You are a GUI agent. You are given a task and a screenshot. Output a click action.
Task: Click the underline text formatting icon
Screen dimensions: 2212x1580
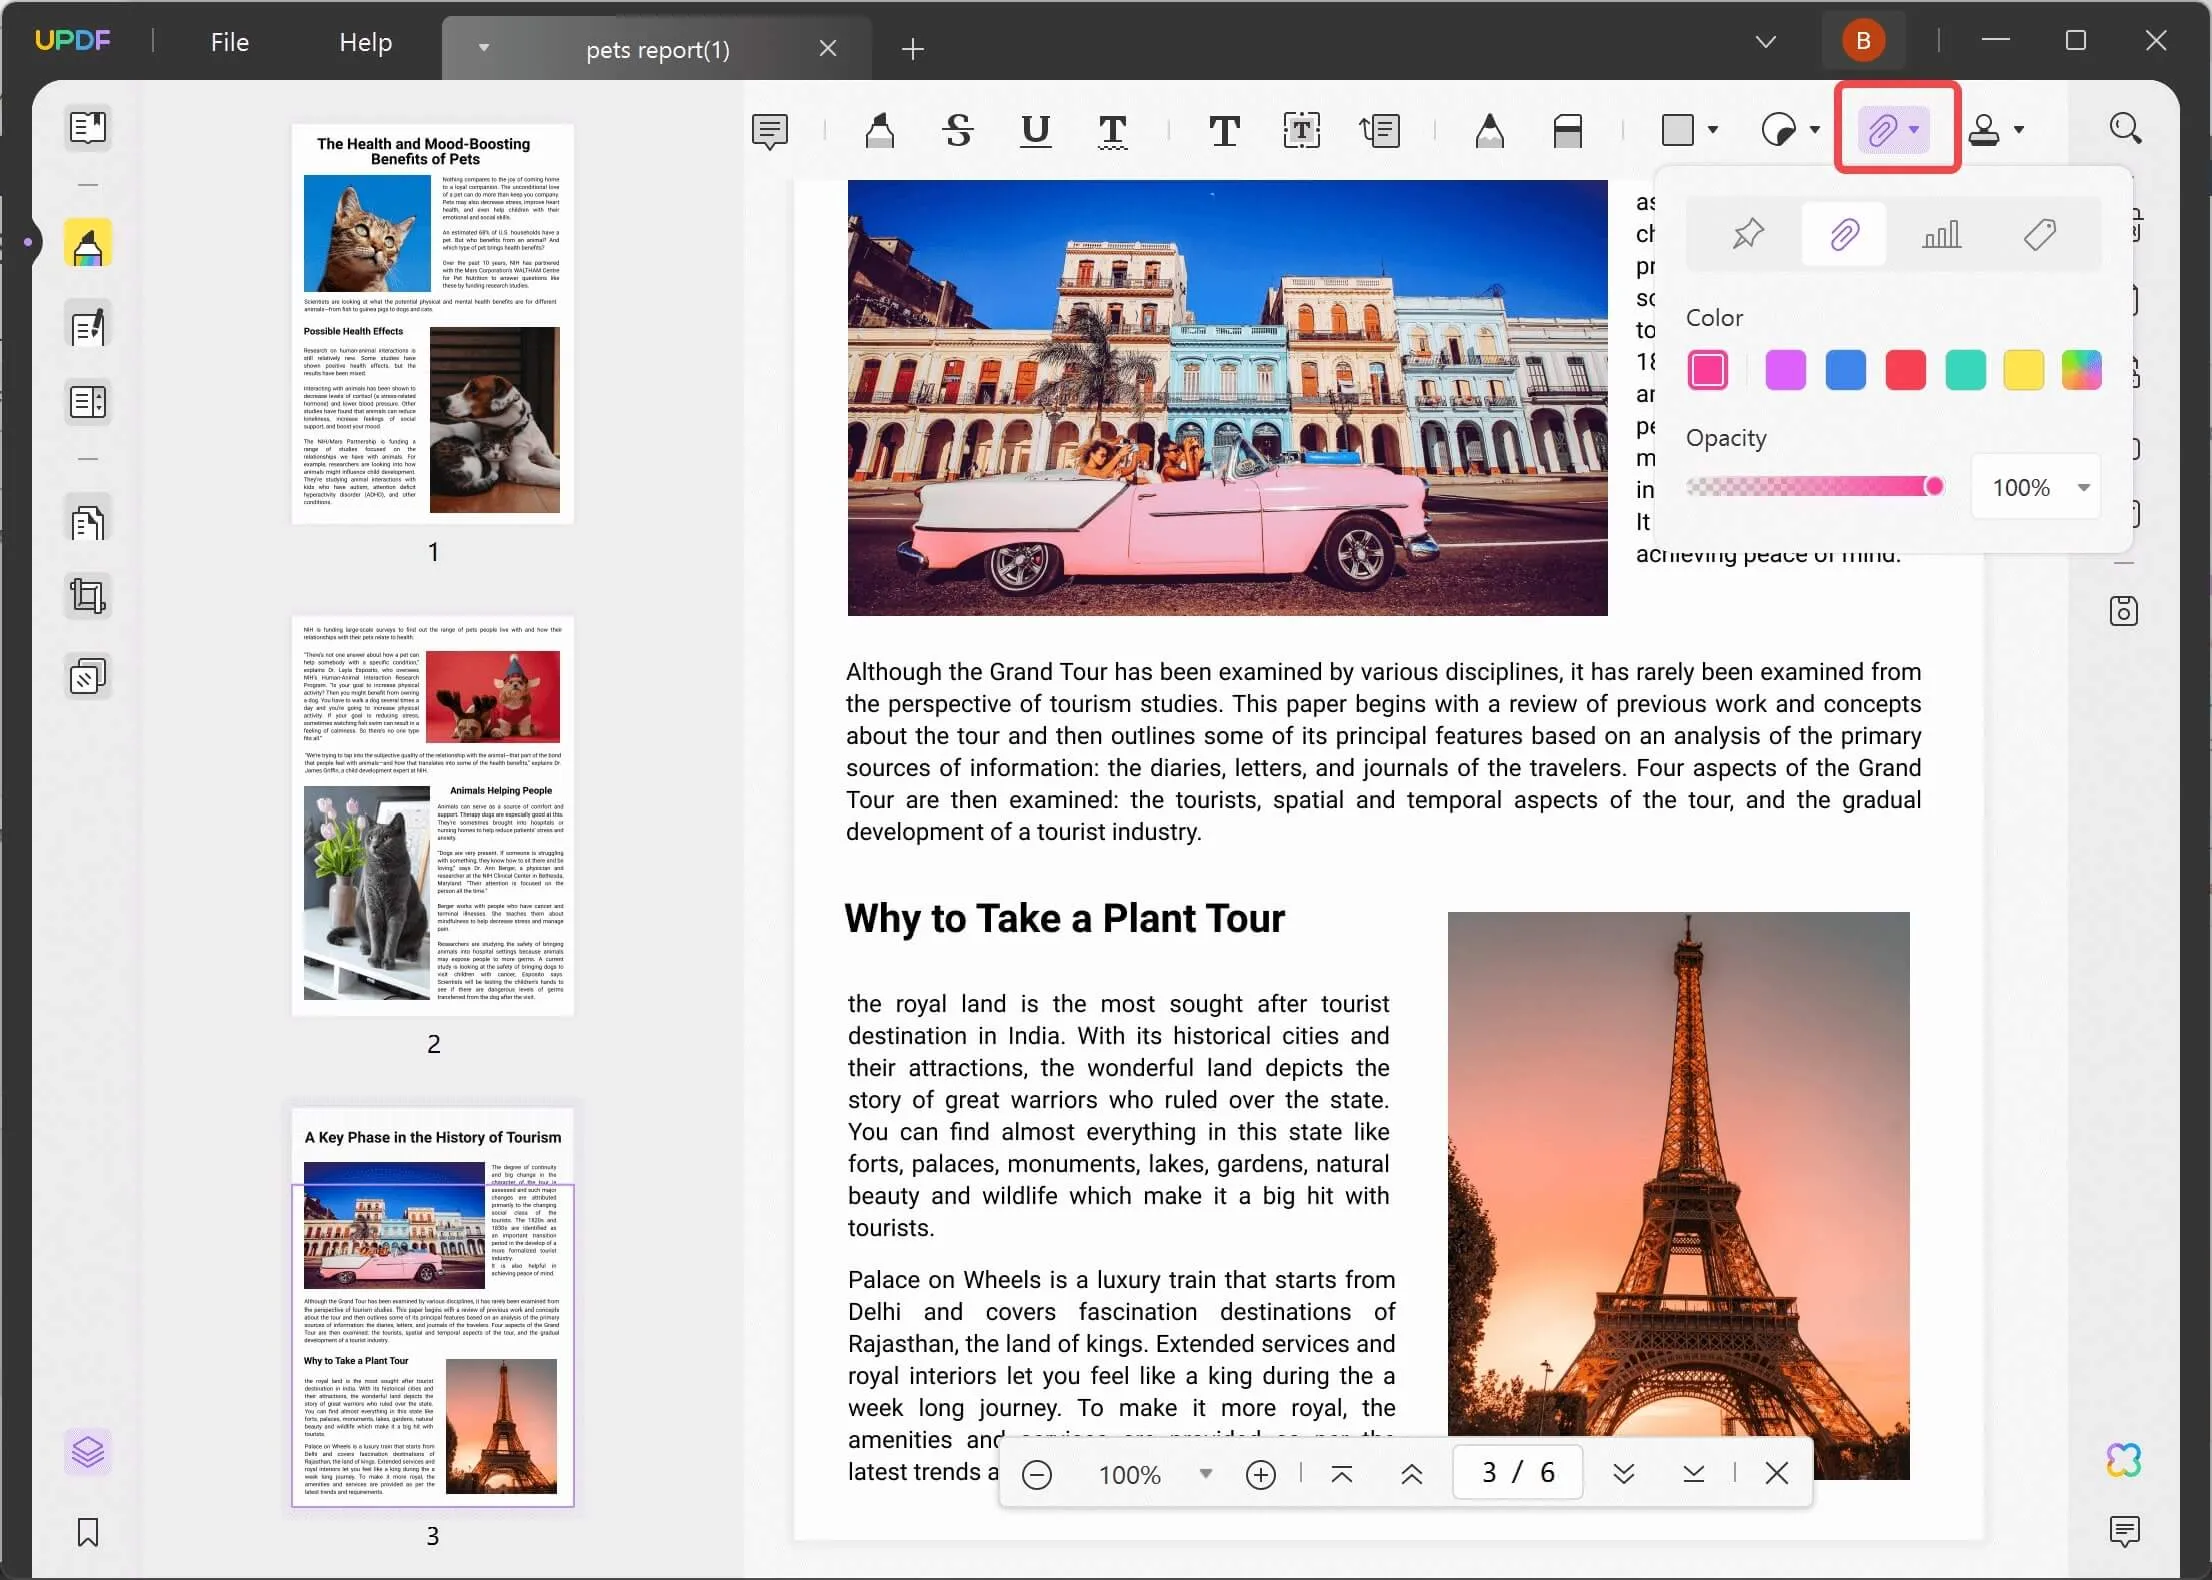coord(1034,128)
